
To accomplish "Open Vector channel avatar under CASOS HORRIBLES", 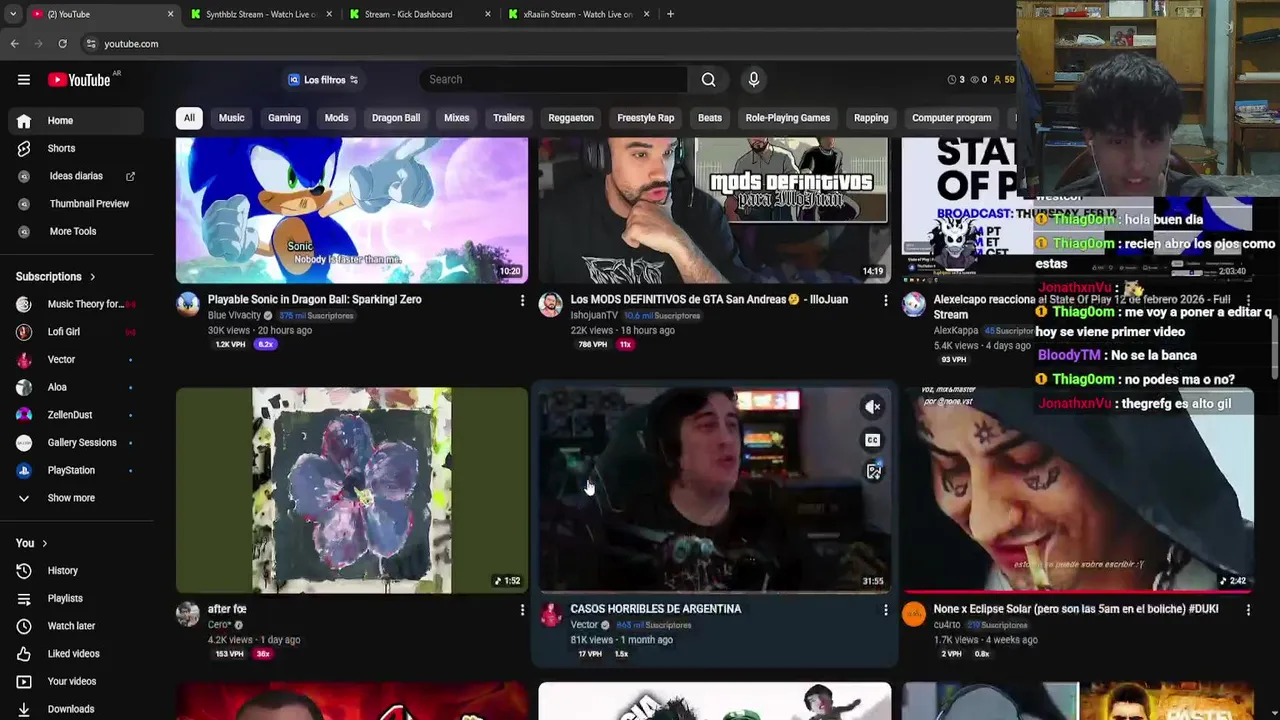I will pyautogui.click(x=551, y=614).
